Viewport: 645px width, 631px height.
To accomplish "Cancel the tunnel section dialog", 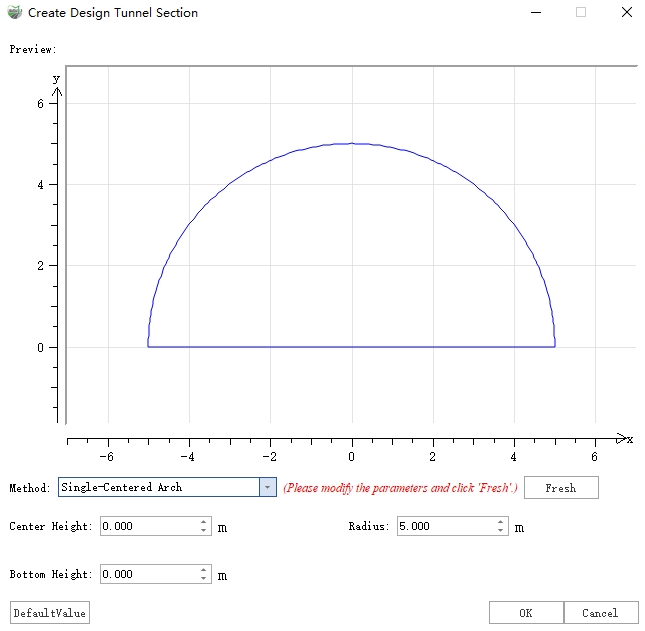I will point(600,613).
